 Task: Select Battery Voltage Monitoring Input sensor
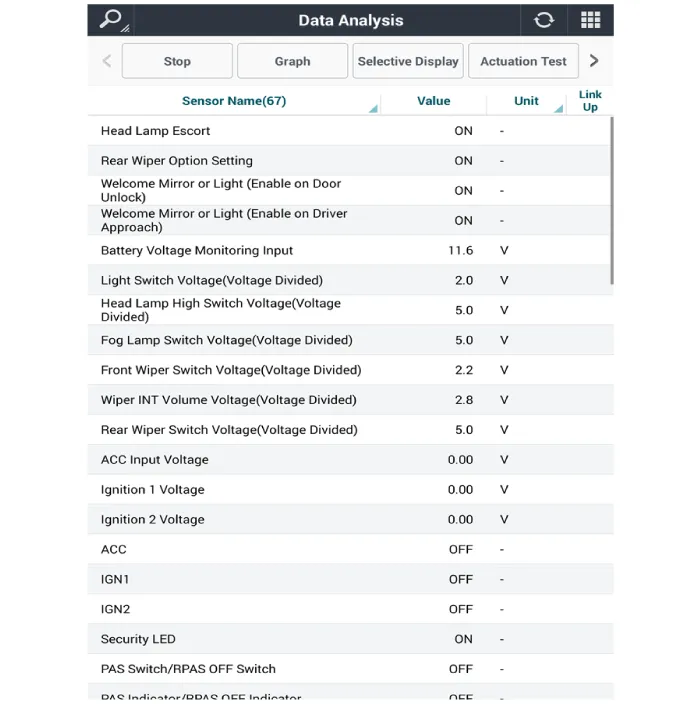(x=197, y=251)
